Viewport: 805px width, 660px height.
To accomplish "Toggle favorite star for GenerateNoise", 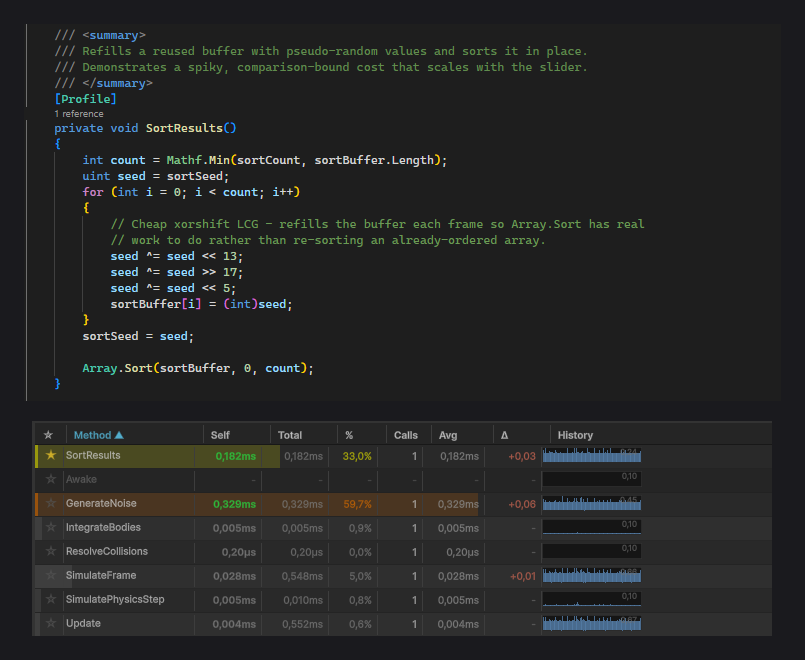I will 51,503.
